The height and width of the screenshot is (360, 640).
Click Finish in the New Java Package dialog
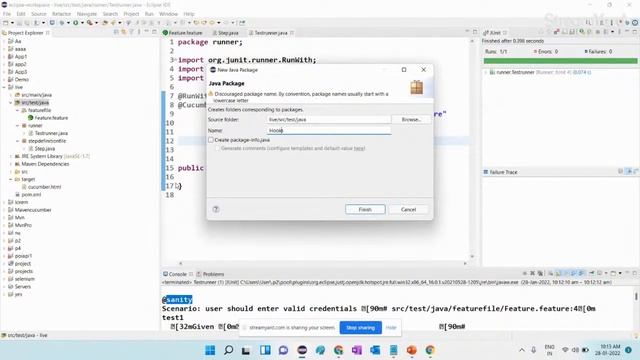pyautogui.click(x=365, y=209)
